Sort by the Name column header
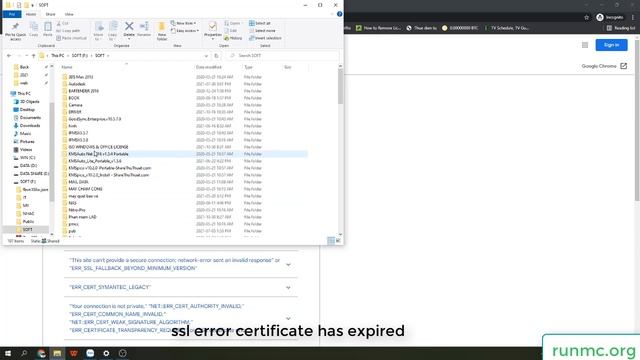This screenshot has width=640, height=360. pos(67,67)
